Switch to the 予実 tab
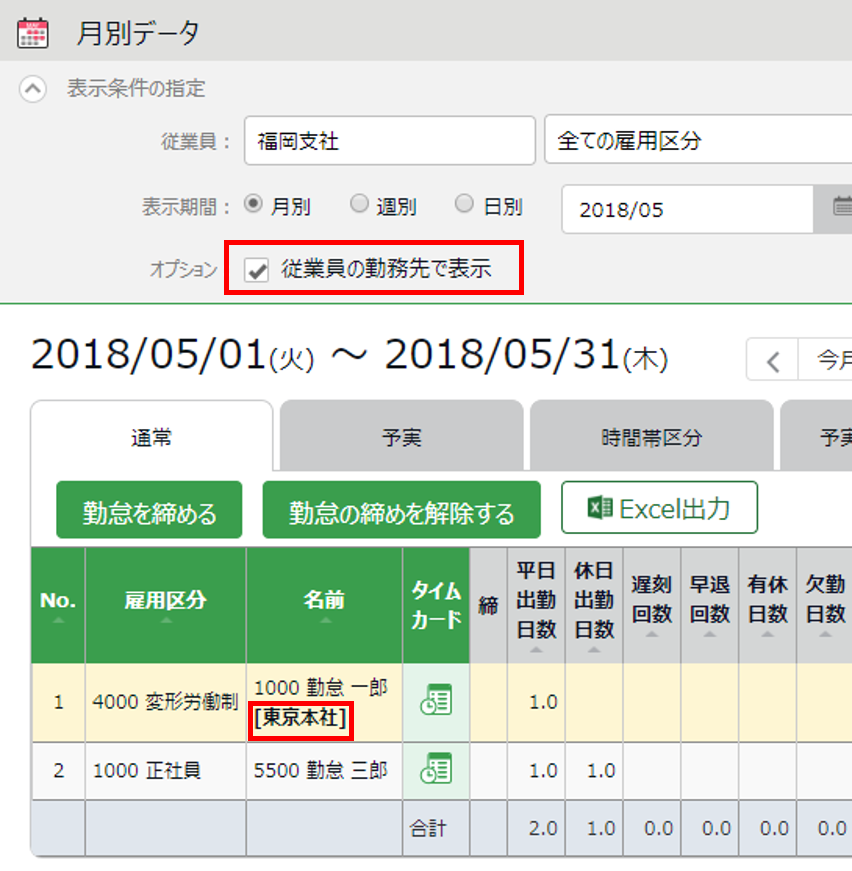 pyautogui.click(x=401, y=437)
